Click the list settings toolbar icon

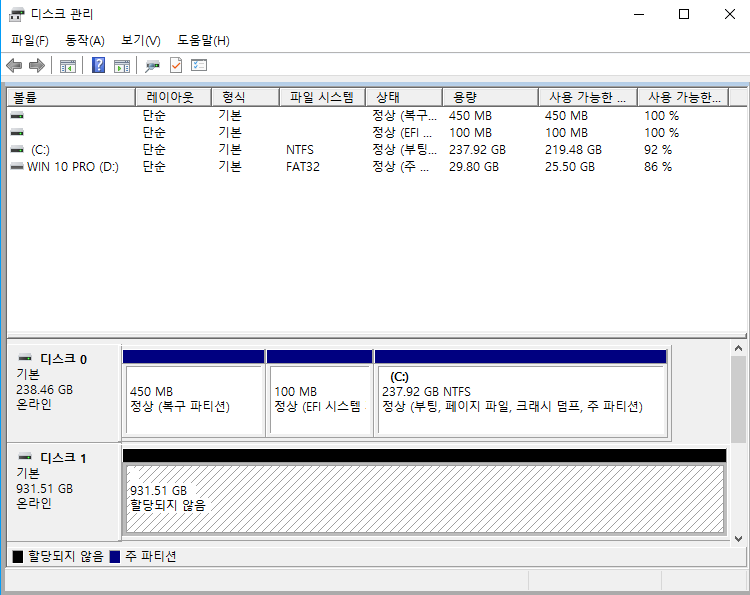[199, 65]
